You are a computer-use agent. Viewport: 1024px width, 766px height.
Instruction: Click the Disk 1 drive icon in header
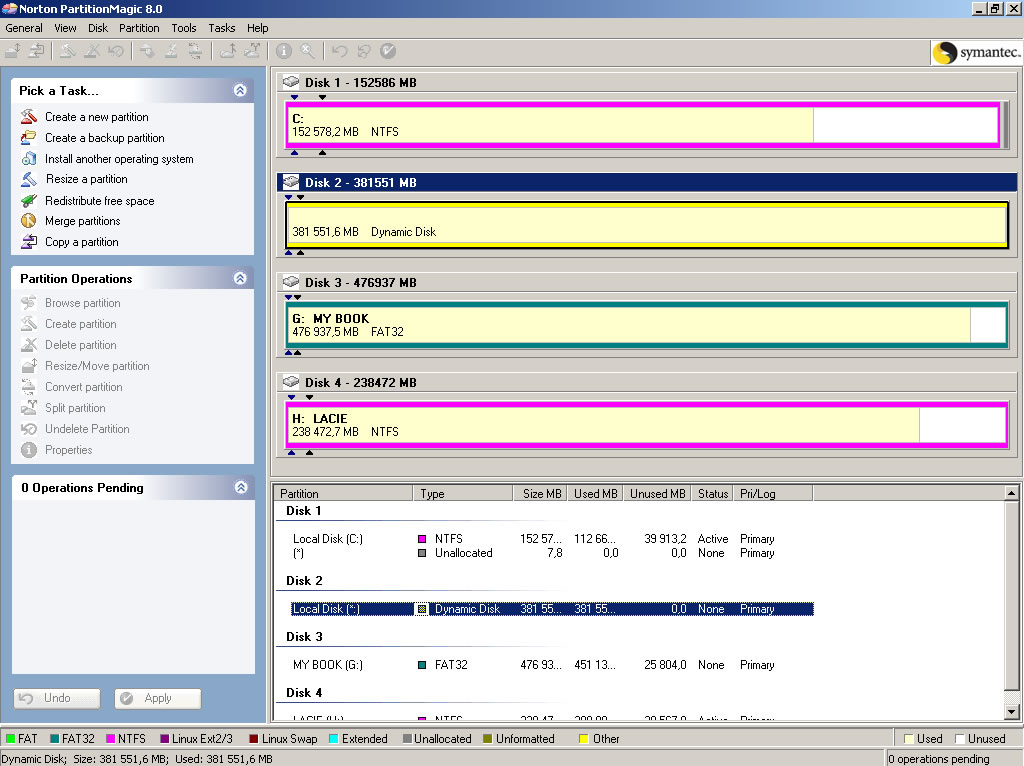tap(291, 82)
